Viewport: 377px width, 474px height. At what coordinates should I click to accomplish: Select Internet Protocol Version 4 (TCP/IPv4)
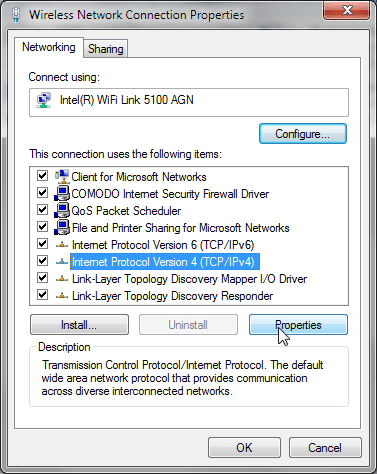165,262
